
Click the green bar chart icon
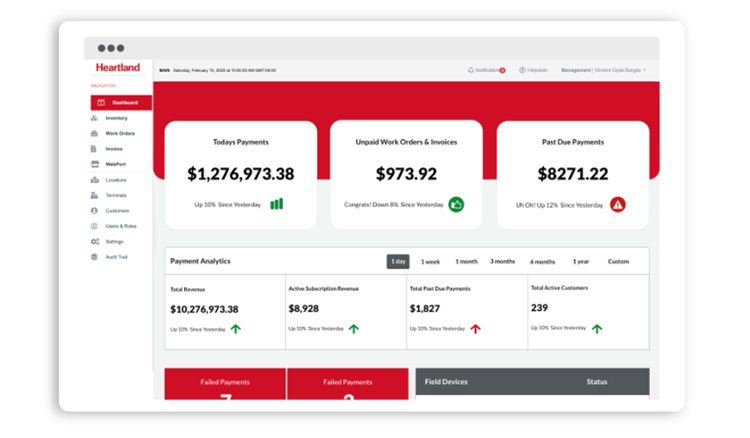[276, 204]
